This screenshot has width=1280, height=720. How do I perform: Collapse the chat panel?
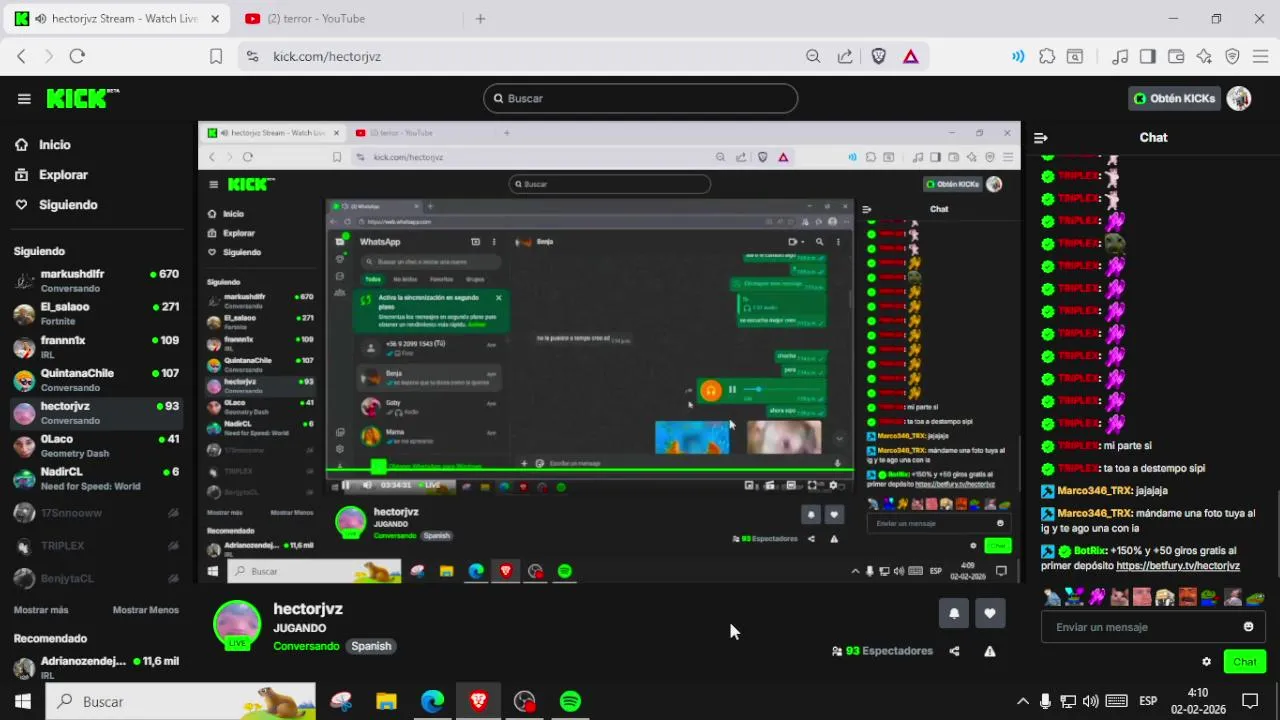1041,138
